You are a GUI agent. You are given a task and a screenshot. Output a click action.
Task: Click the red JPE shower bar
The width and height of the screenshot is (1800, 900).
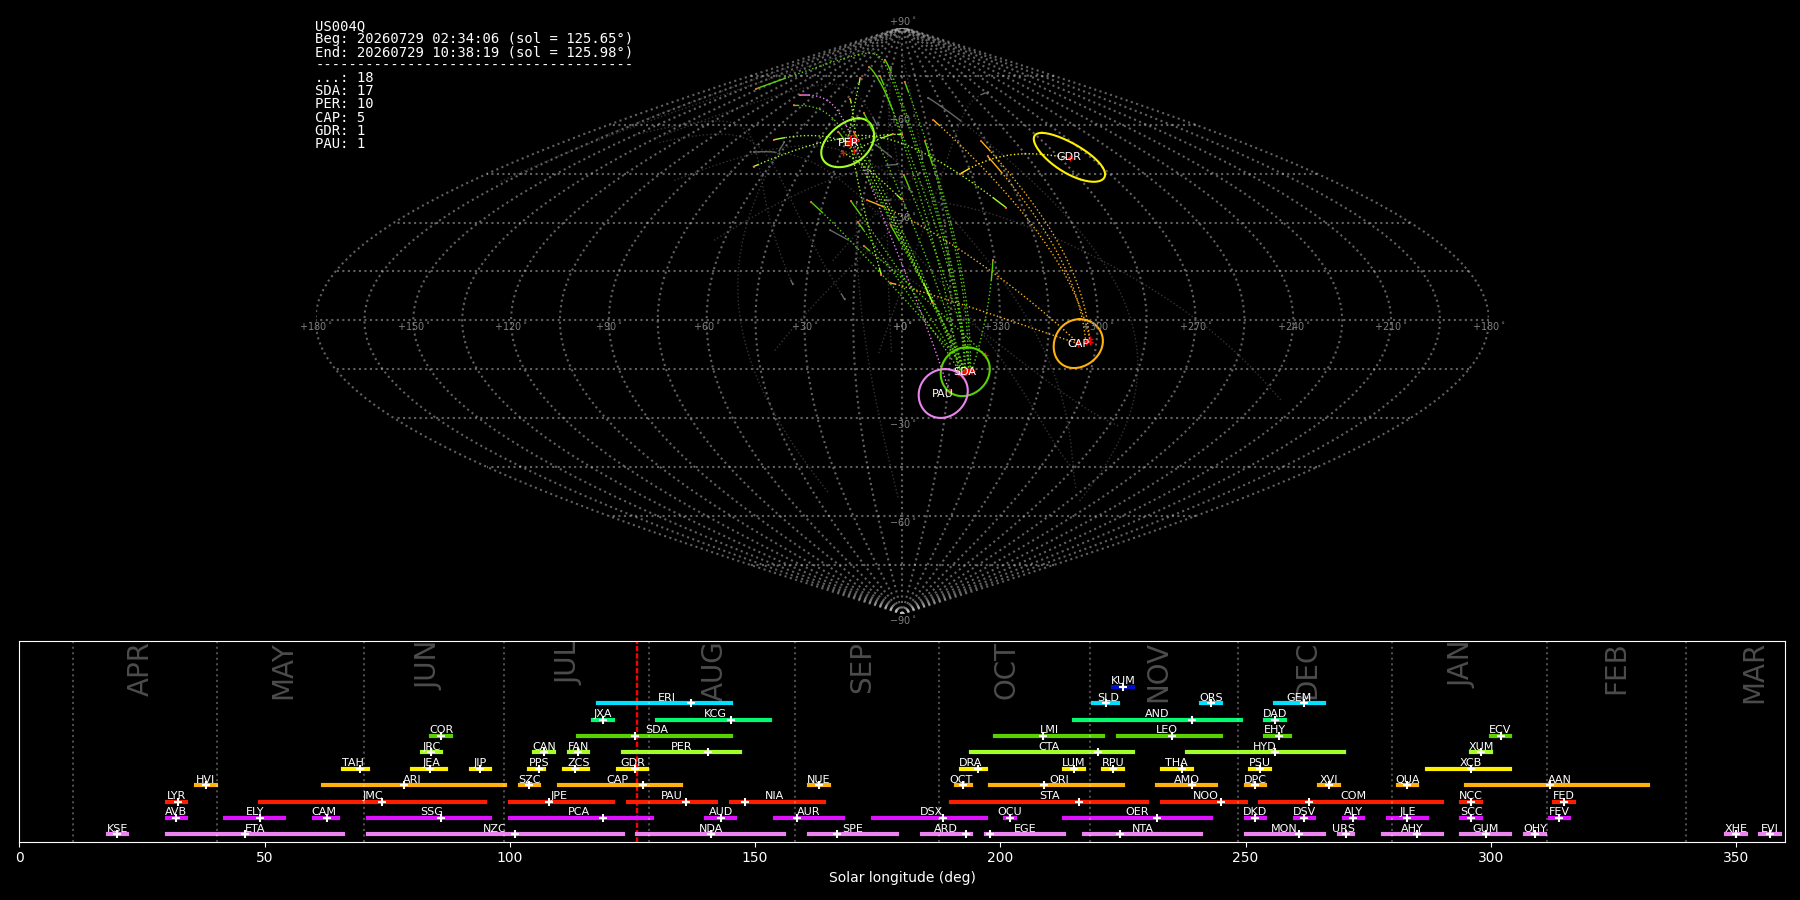click(x=561, y=802)
